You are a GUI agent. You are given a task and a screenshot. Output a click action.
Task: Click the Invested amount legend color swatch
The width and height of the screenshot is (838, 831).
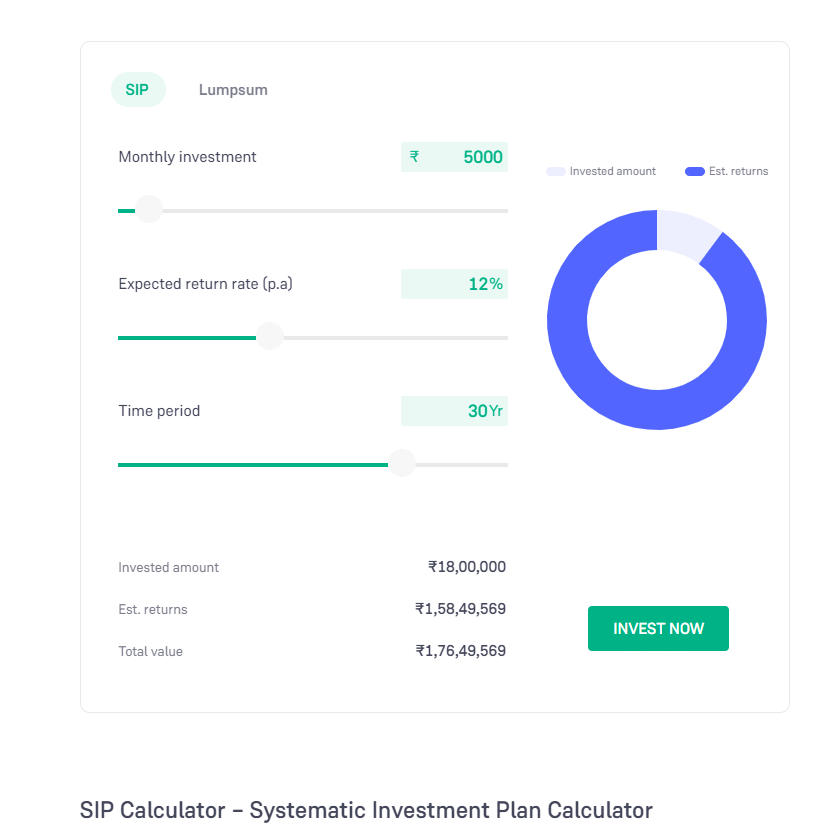click(x=555, y=172)
